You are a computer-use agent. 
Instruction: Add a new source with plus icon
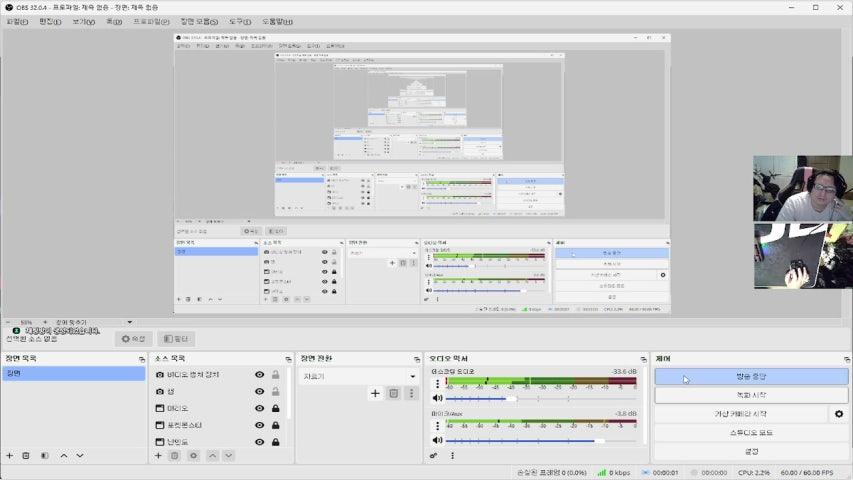click(x=158, y=456)
